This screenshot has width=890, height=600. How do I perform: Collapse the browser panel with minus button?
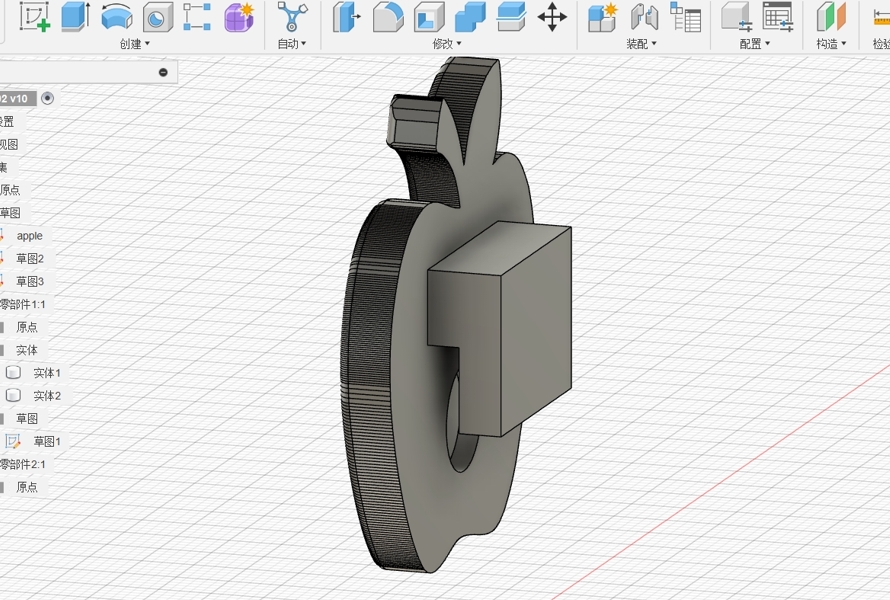coord(163,72)
